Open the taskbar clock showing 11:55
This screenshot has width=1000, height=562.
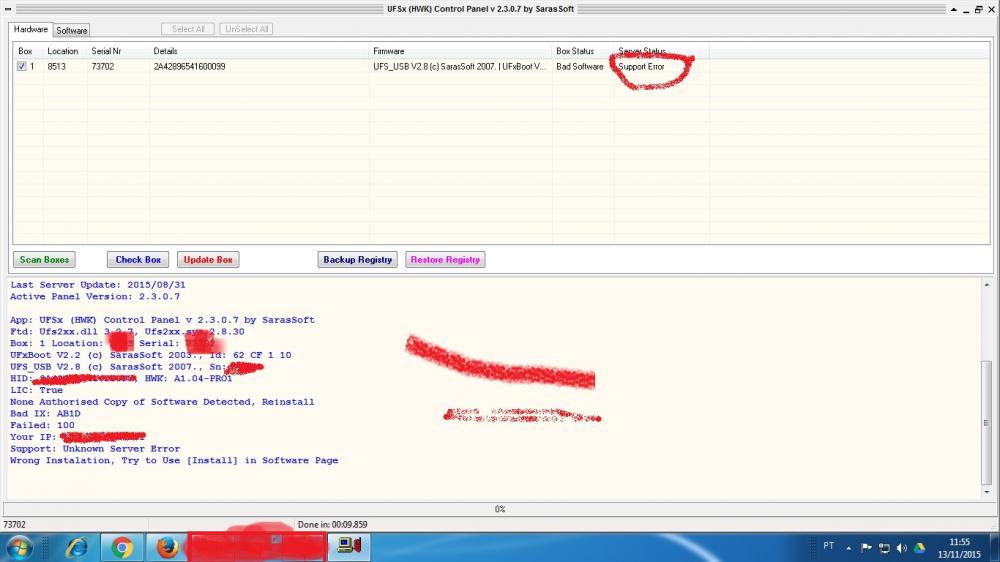pyautogui.click(x=959, y=548)
